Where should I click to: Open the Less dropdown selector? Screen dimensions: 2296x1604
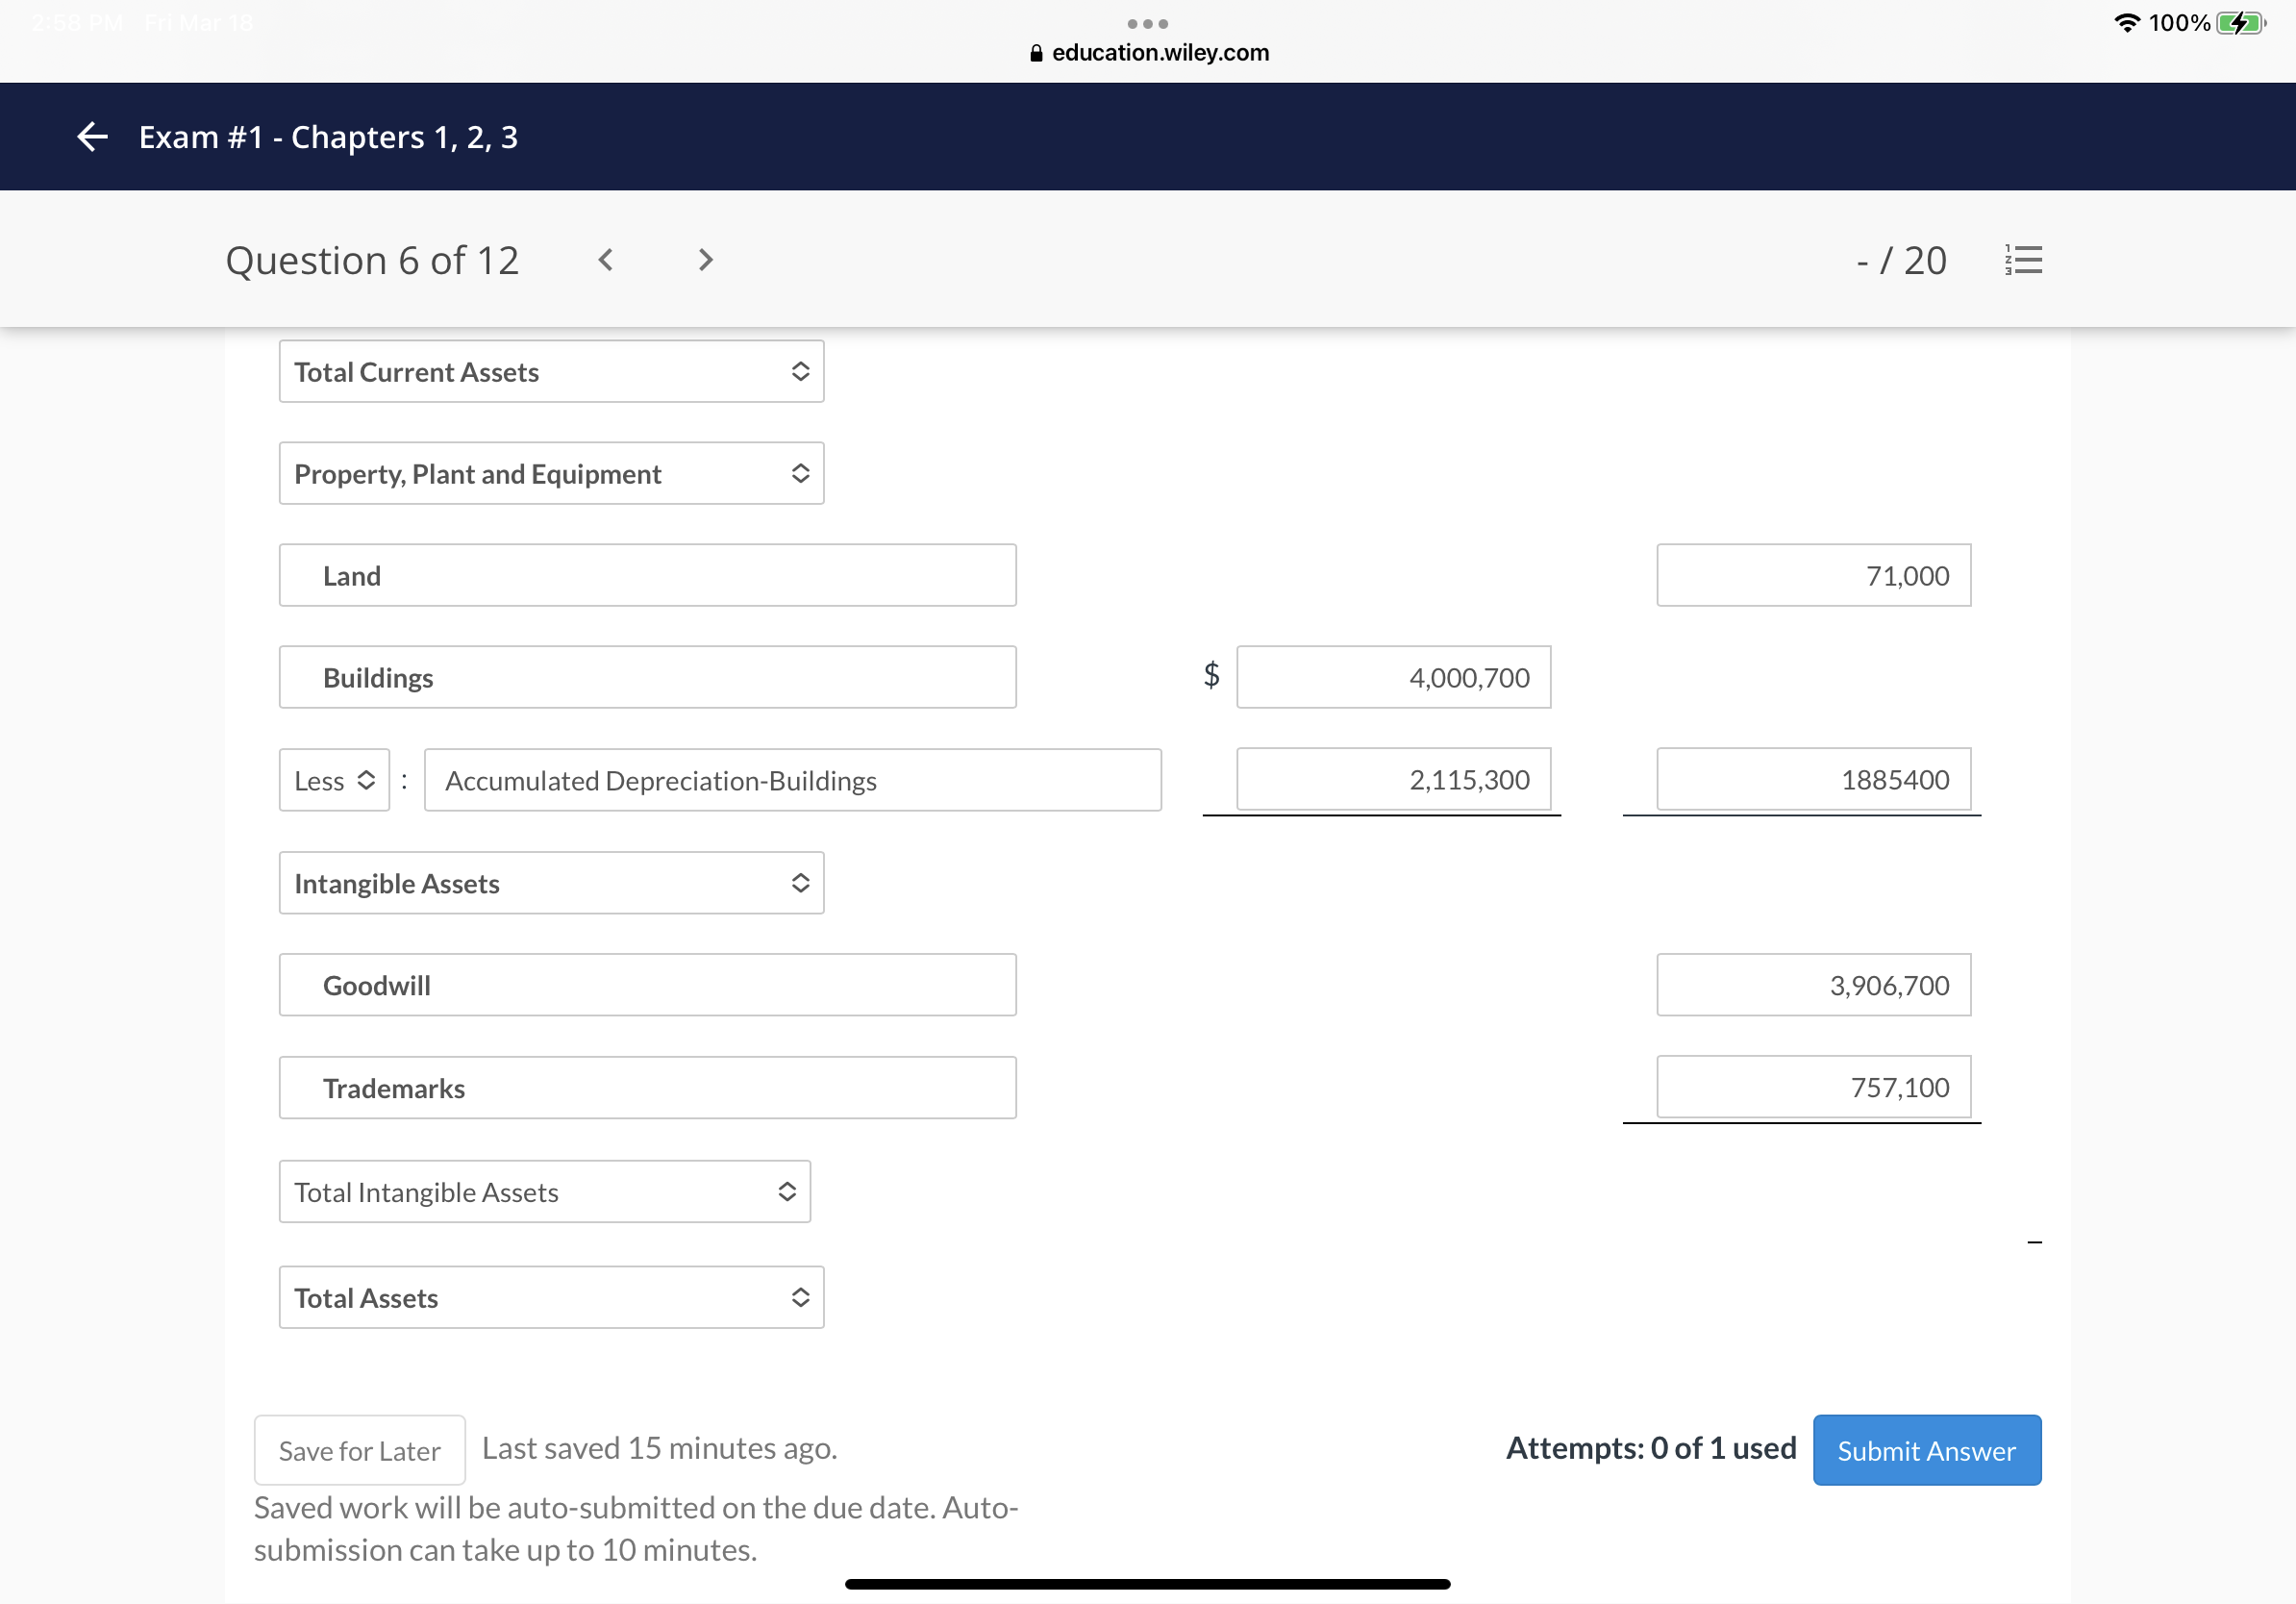click(334, 781)
